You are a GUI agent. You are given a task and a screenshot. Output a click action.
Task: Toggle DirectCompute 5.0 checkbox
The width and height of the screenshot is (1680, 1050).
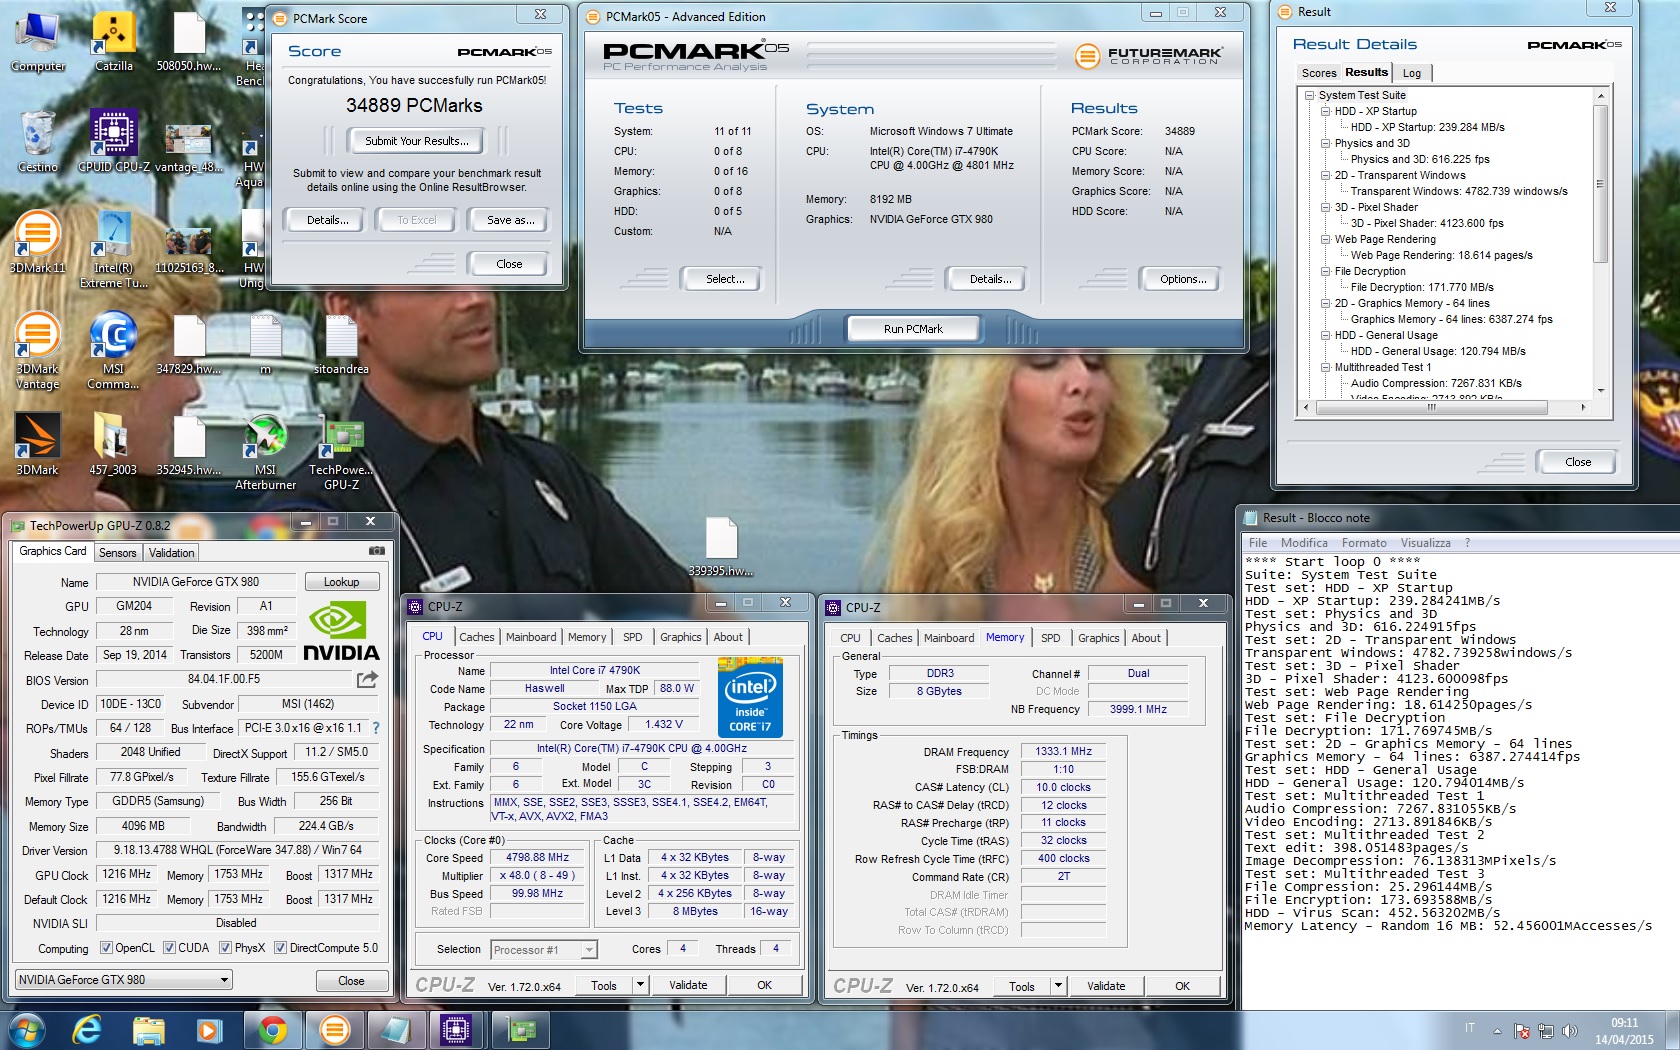click(281, 948)
